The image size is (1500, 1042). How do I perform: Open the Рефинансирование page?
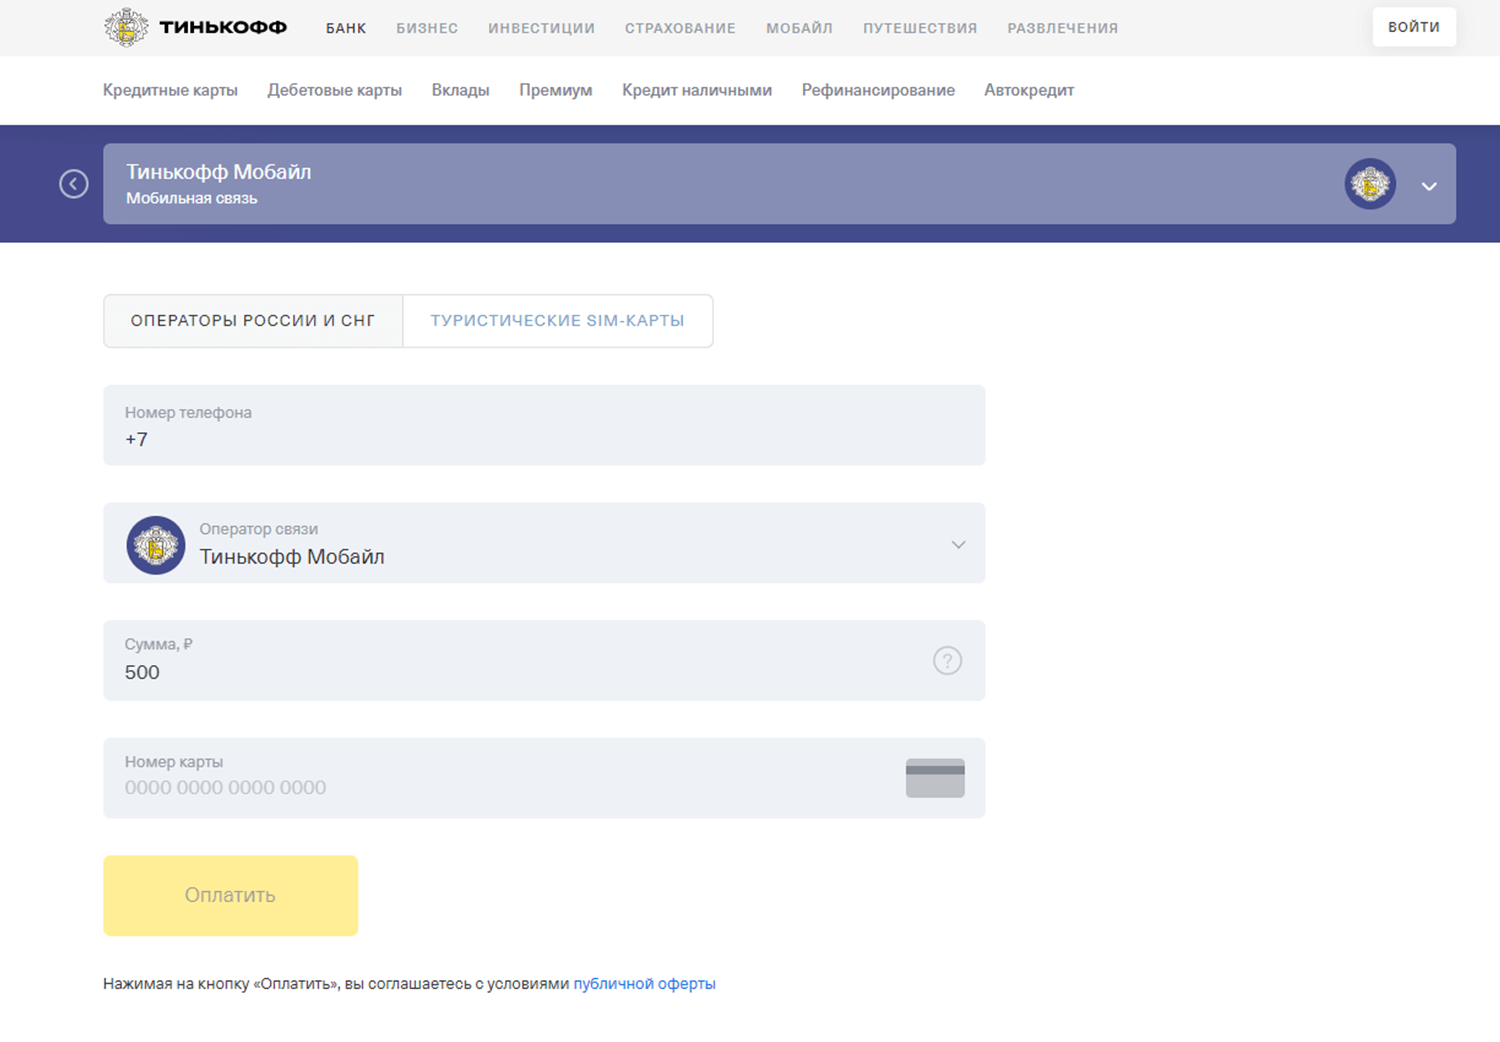click(878, 90)
